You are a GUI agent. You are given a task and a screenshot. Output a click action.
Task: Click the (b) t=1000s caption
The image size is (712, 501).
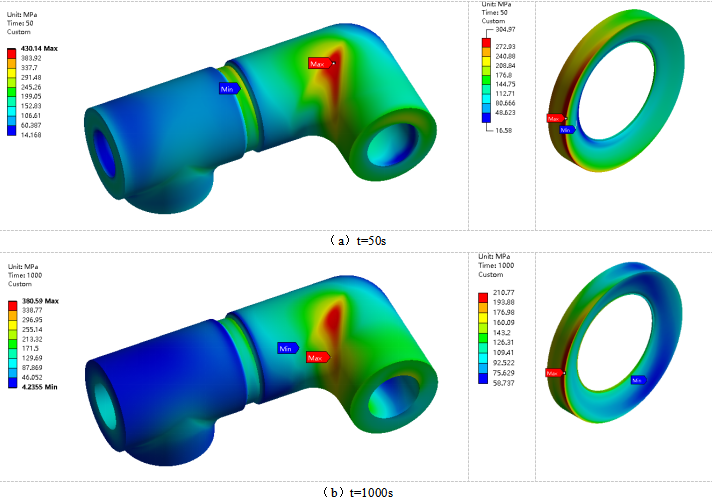(355, 491)
